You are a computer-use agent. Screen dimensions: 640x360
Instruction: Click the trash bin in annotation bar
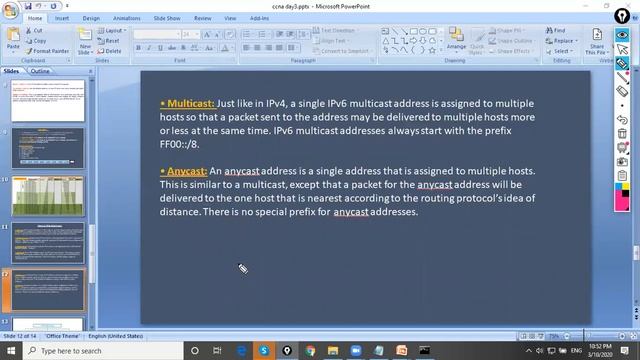pos(622,133)
